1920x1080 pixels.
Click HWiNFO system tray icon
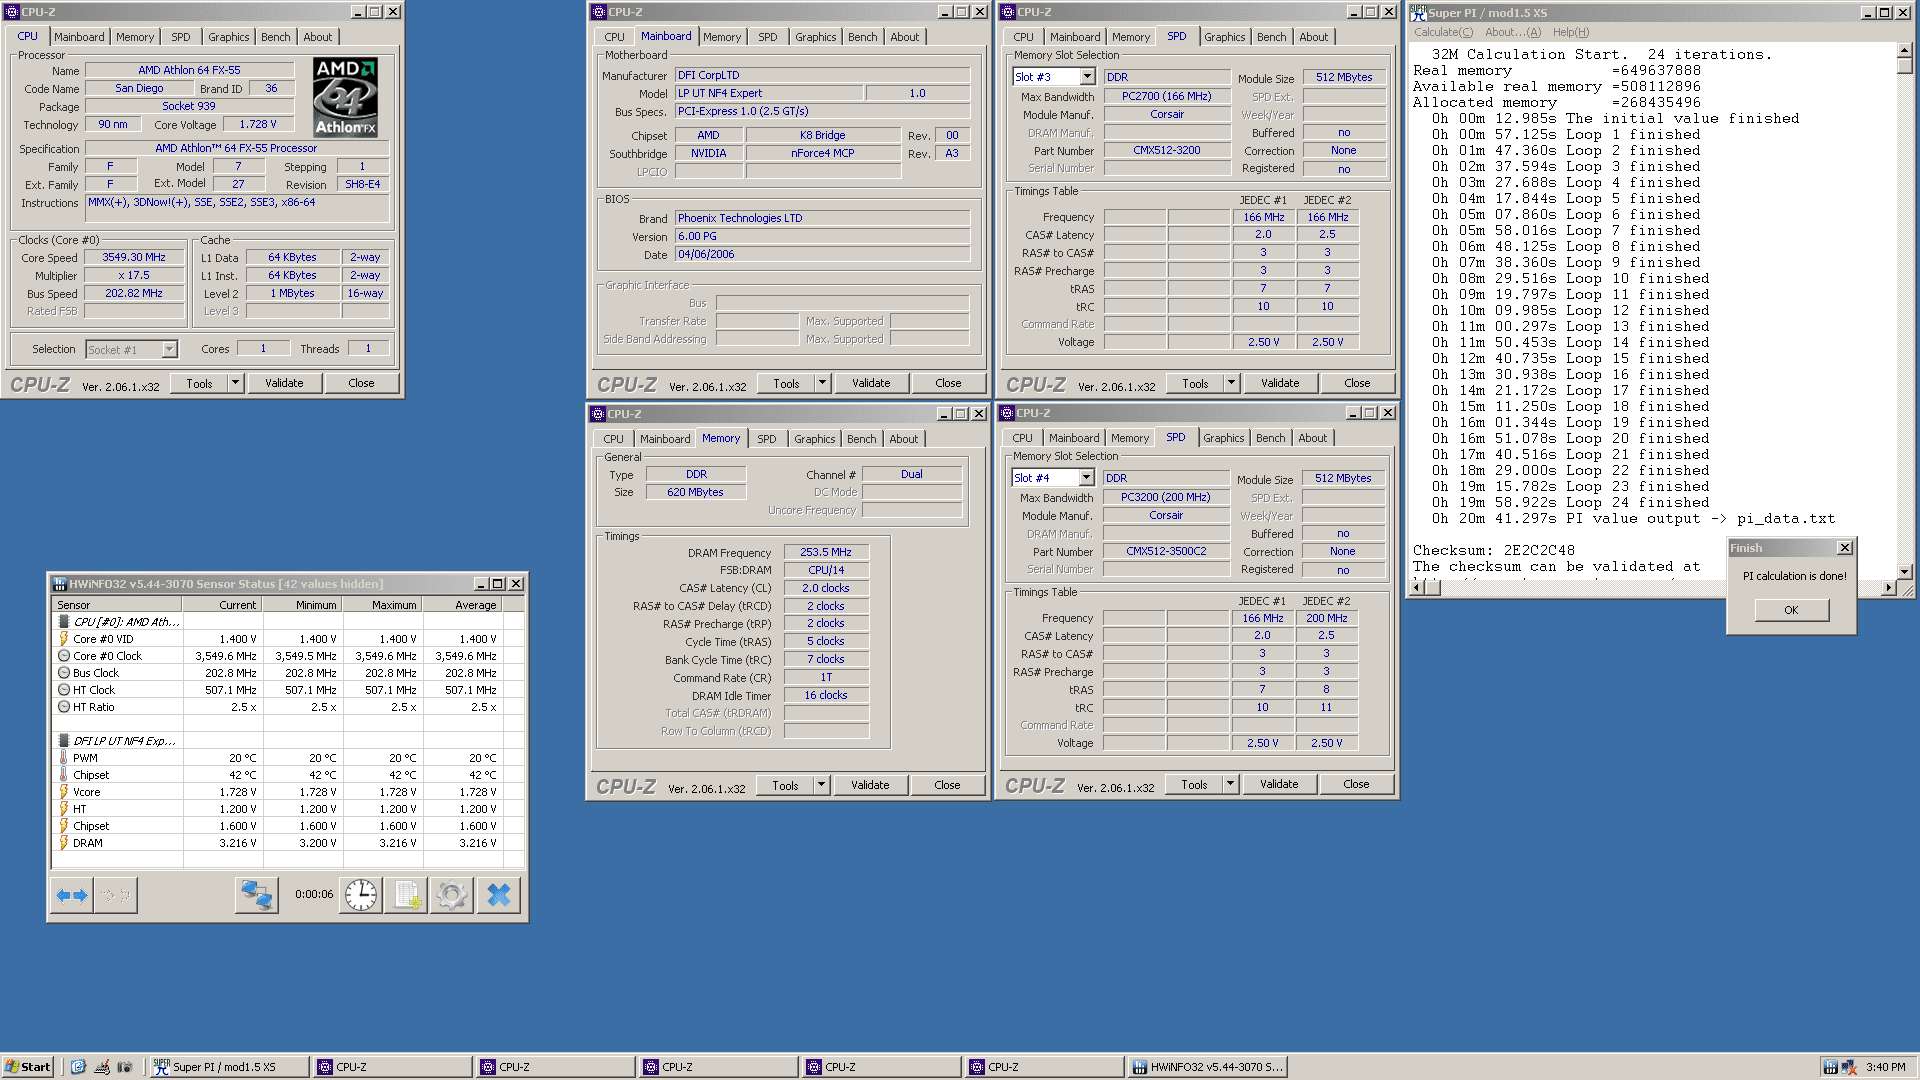point(1829,1067)
